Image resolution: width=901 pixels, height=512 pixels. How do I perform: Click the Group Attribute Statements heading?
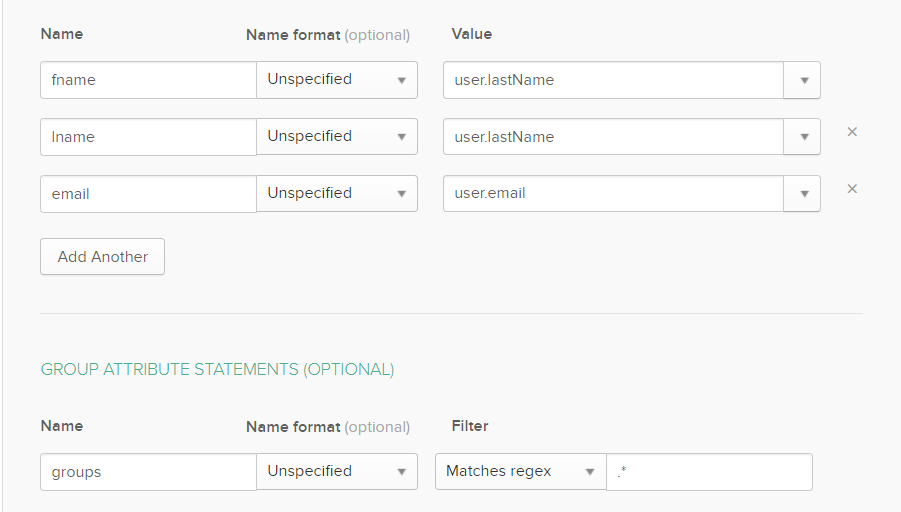[x=217, y=370]
